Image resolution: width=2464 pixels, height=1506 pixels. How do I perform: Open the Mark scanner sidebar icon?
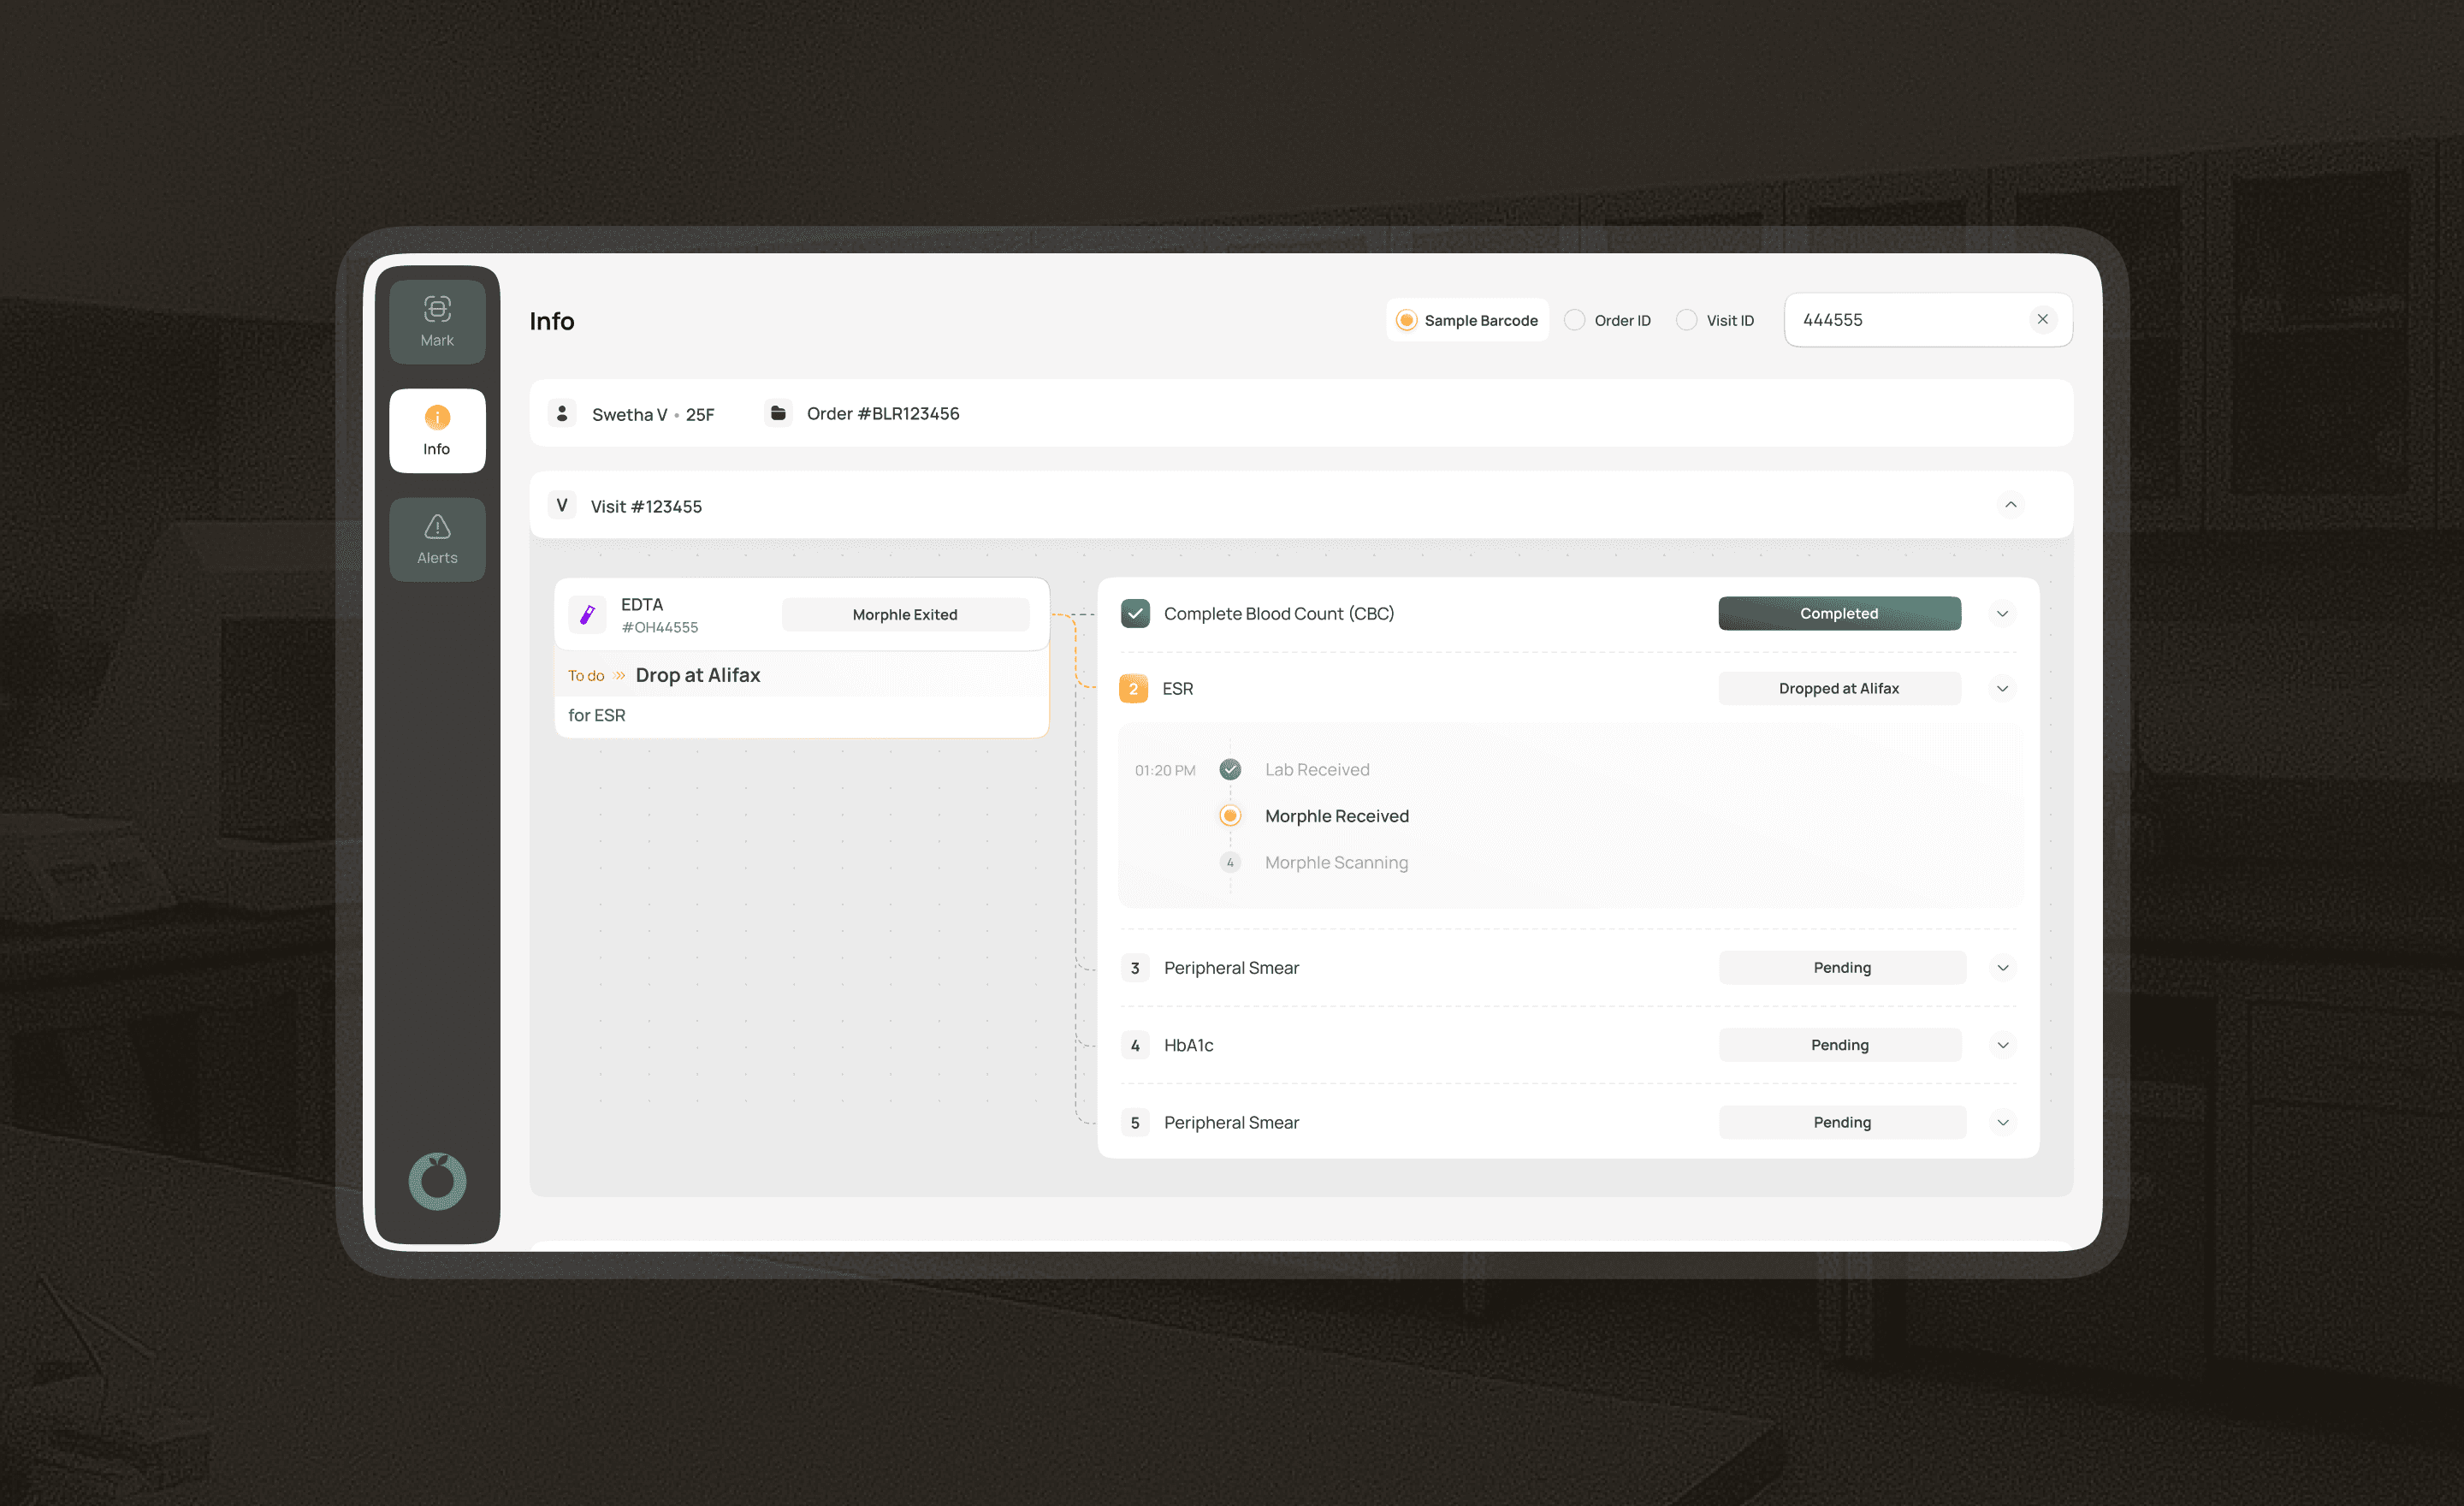[437, 321]
